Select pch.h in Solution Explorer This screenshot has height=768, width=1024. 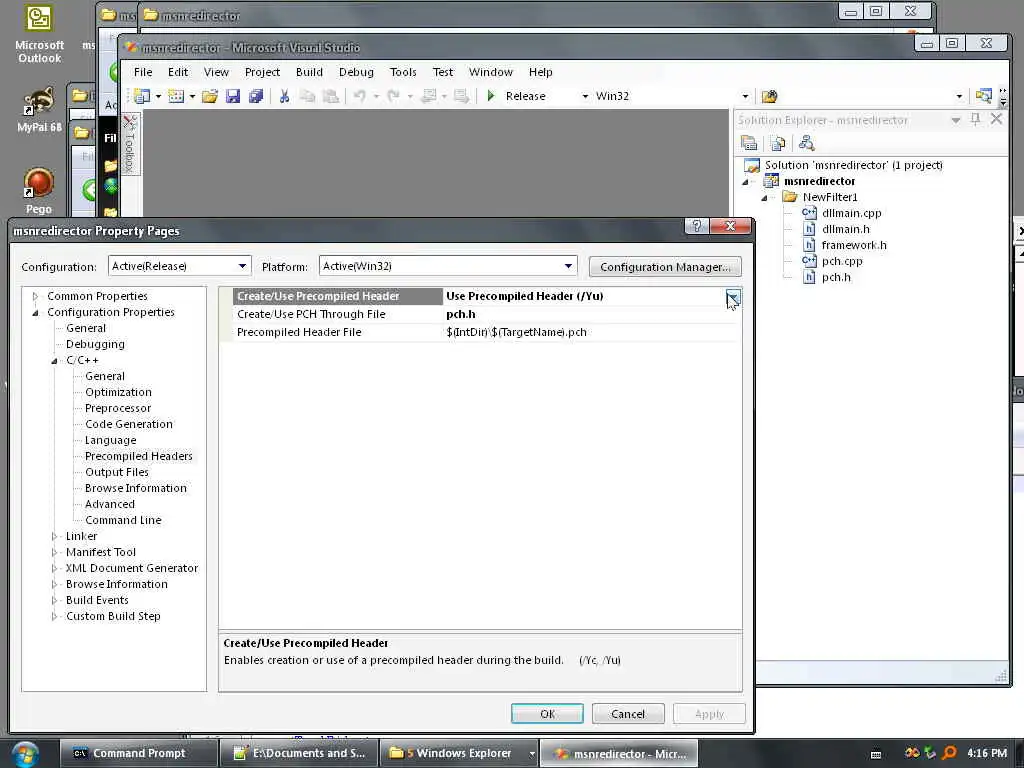click(836, 277)
